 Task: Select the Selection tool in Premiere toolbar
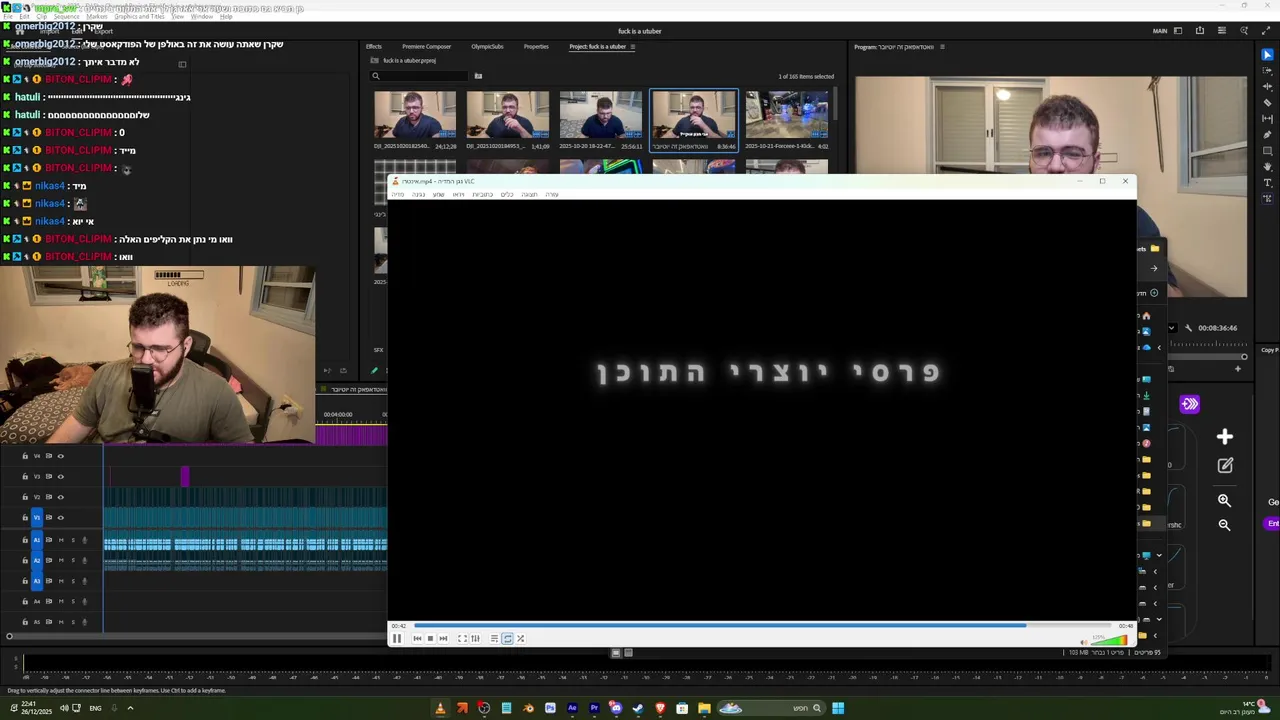[x=1268, y=55]
